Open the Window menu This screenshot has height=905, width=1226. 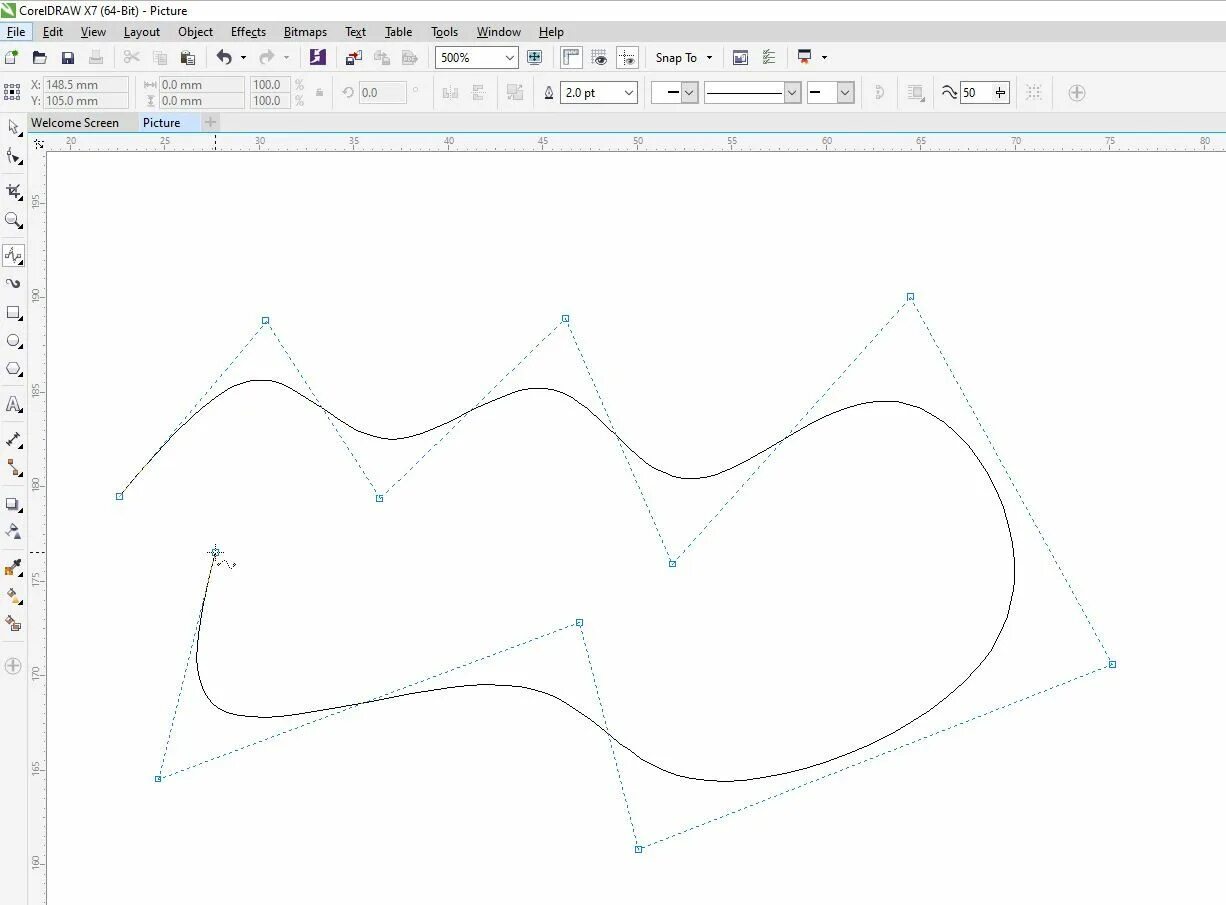498,32
